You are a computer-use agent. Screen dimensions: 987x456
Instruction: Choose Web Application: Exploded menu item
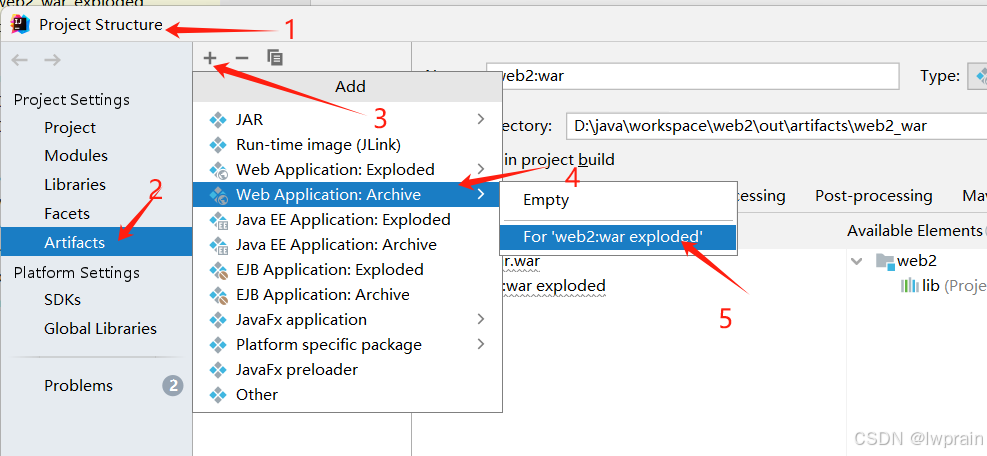(x=347, y=169)
